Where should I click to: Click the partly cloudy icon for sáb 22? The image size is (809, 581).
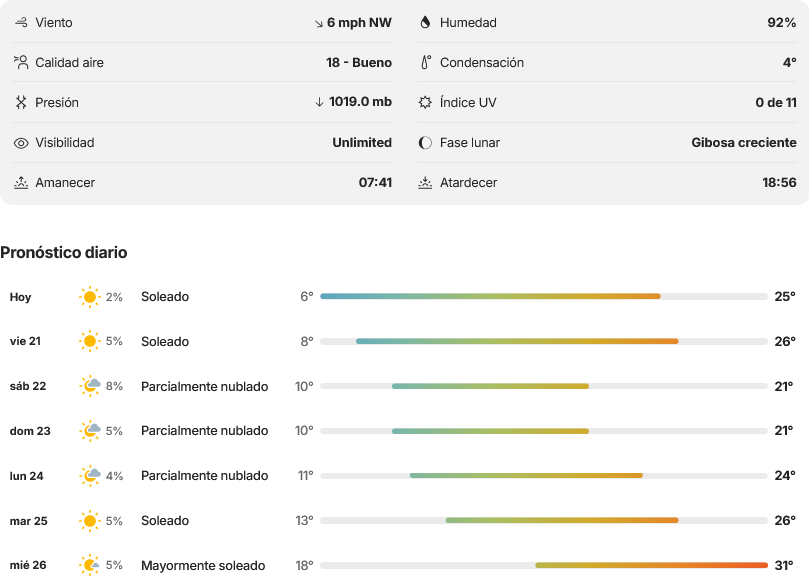click(90, 386)
